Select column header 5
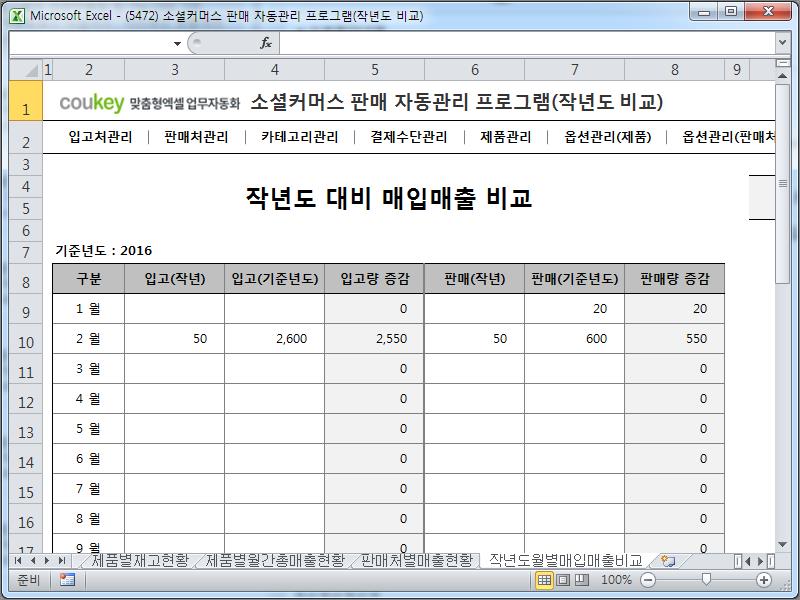The image size is (800, 600). [x=374, y=69]
